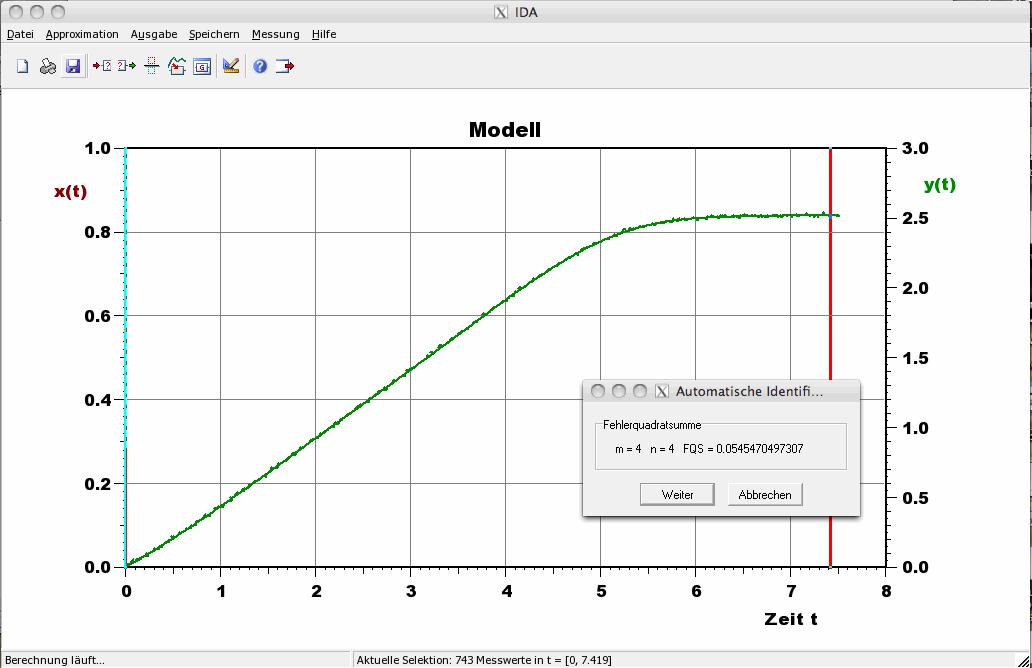Click the Aktuelle Selektion status bar text

[x=484, y=660]
